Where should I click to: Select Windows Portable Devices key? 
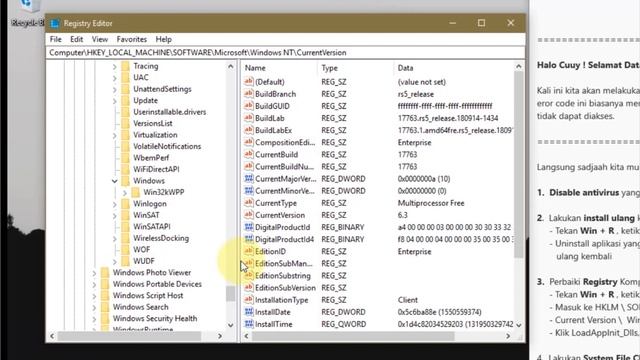point(157,284)
